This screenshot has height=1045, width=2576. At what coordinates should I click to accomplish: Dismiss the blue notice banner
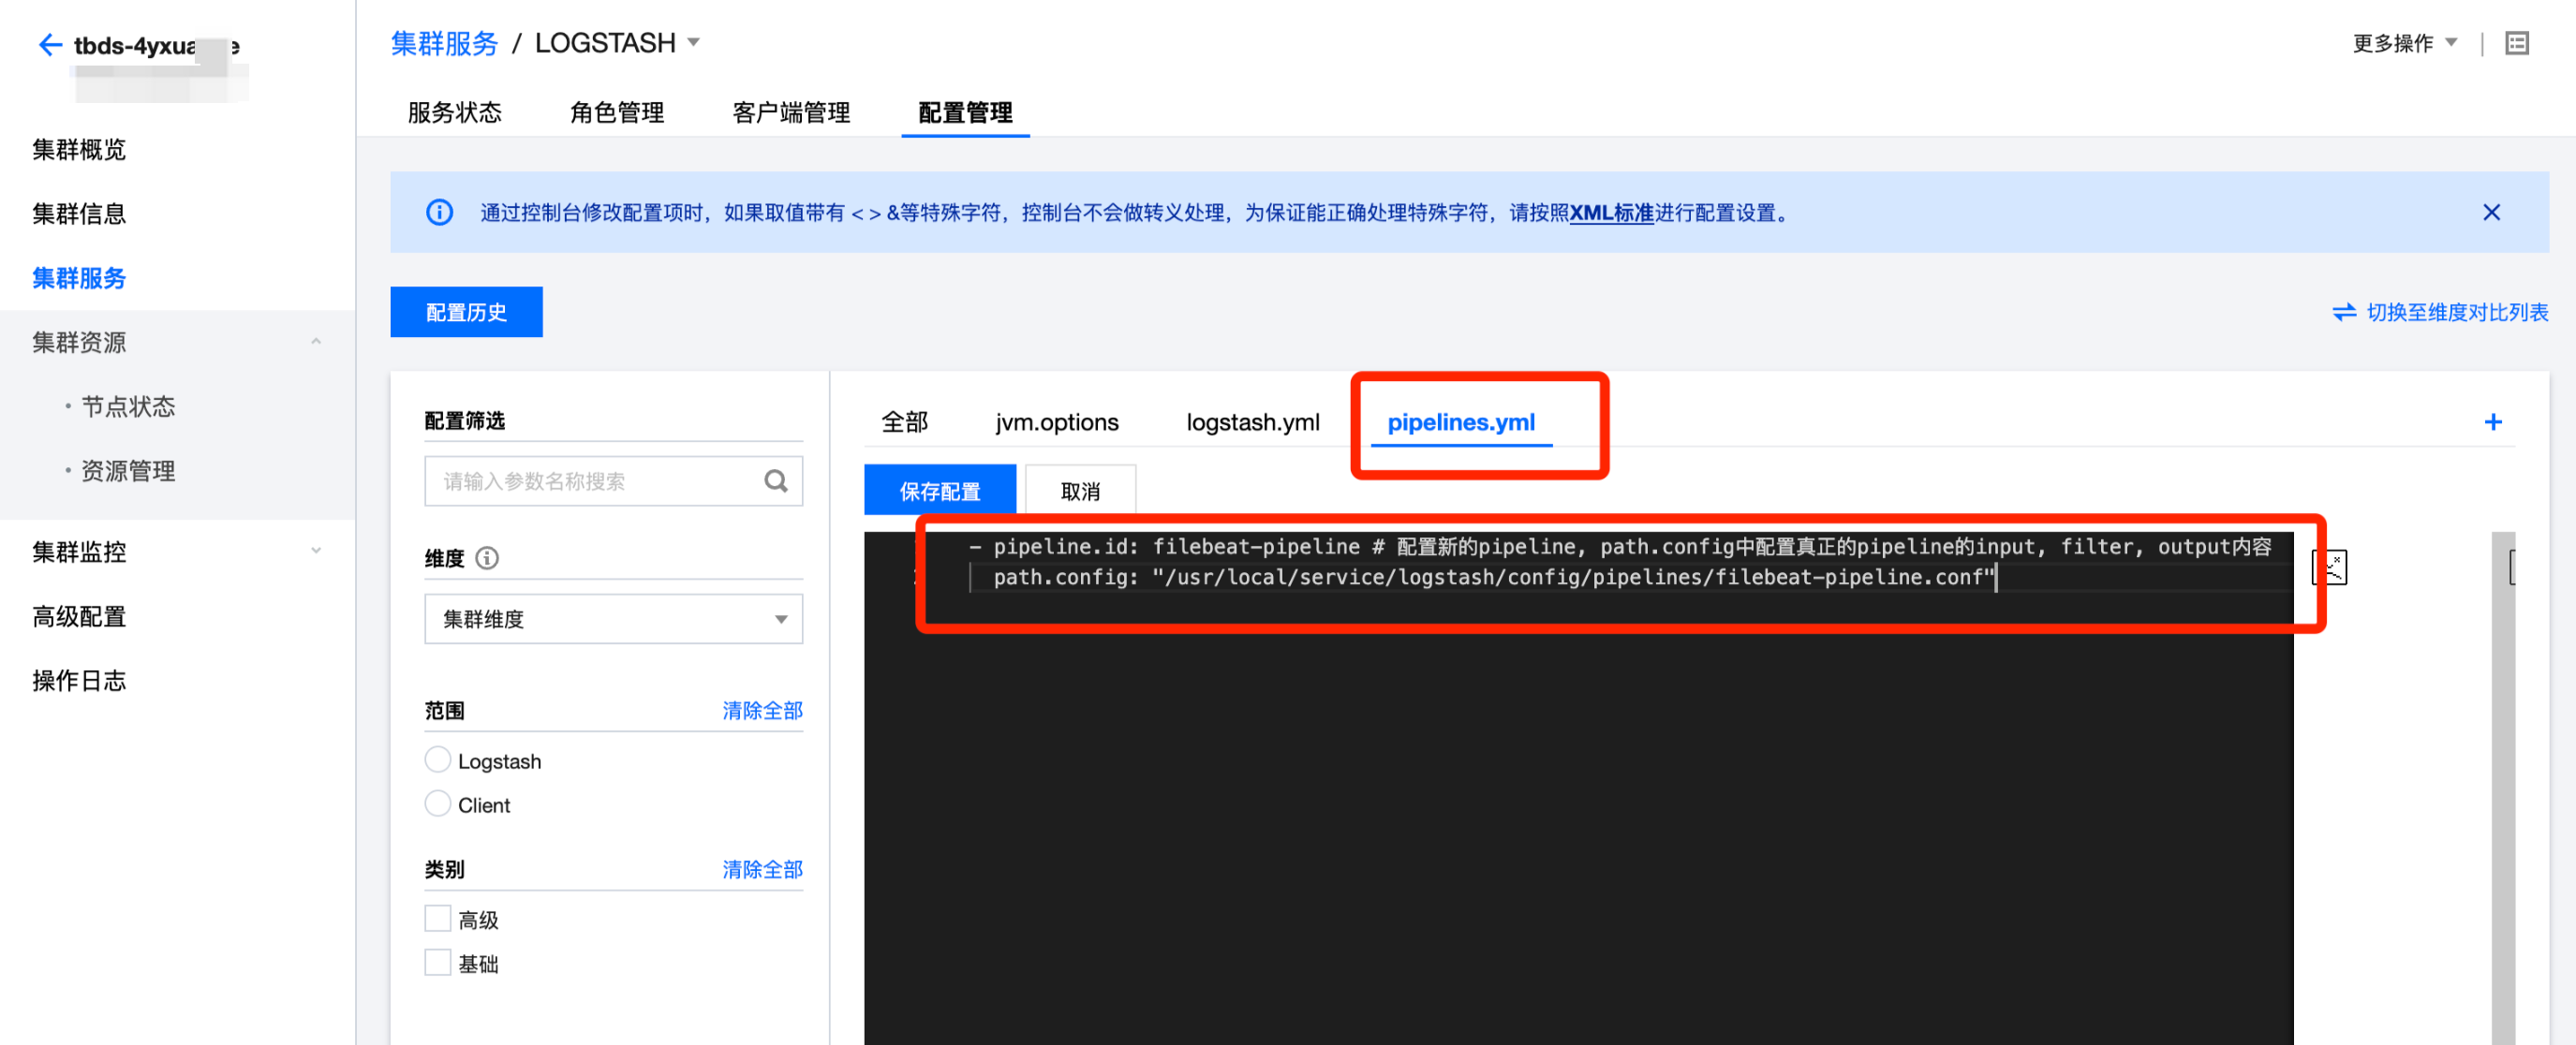click(2491, 212)
